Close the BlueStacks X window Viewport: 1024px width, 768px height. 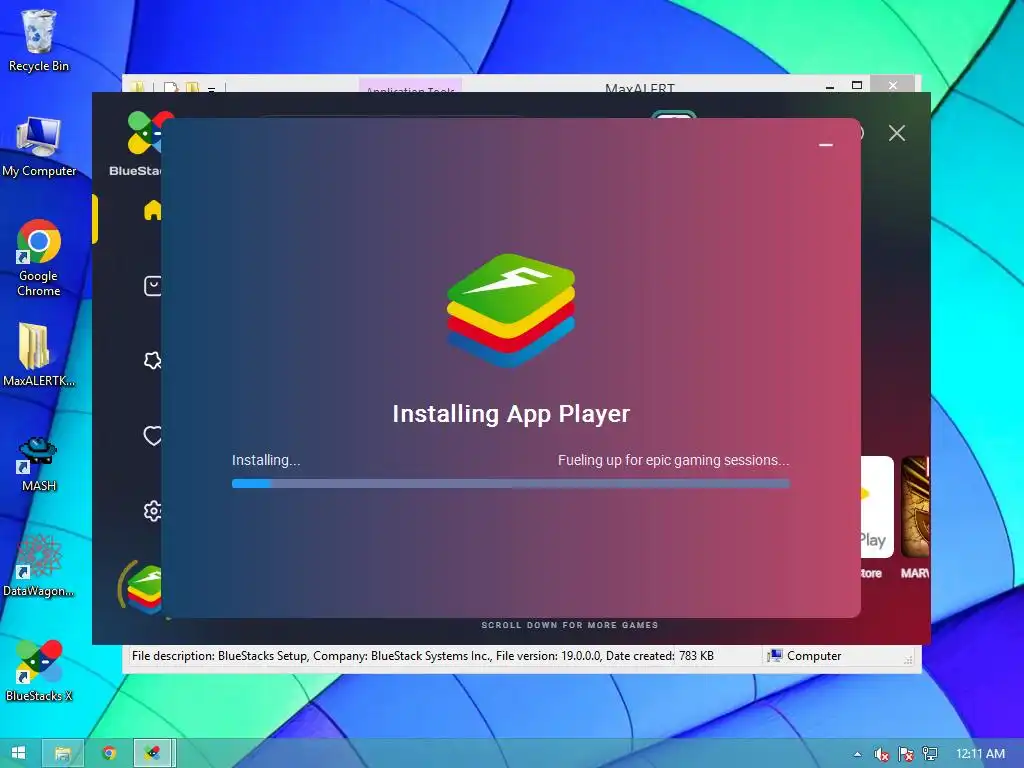pyautogui.click(x=897, y=133)
